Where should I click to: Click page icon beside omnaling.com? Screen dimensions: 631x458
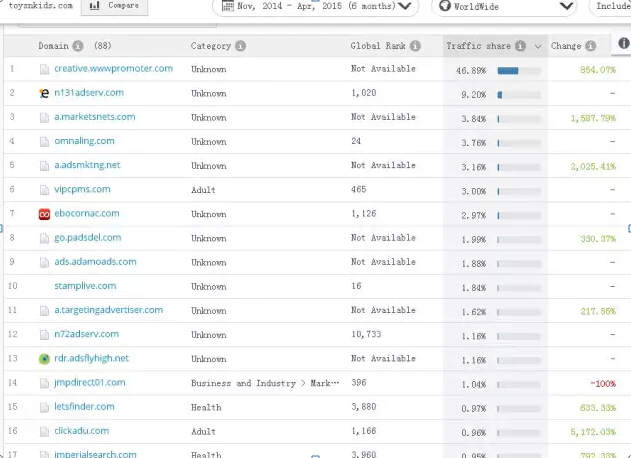[44, 142]
